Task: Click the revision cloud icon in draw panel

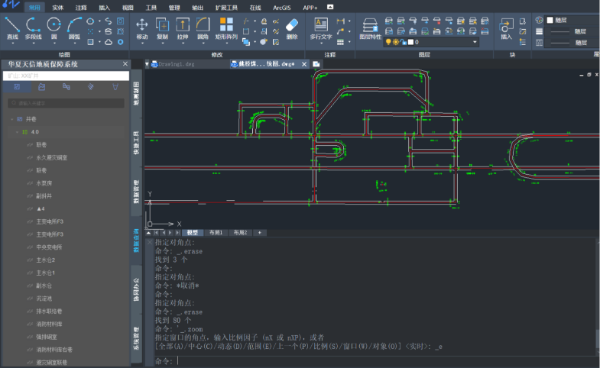Action: point(109,42)
